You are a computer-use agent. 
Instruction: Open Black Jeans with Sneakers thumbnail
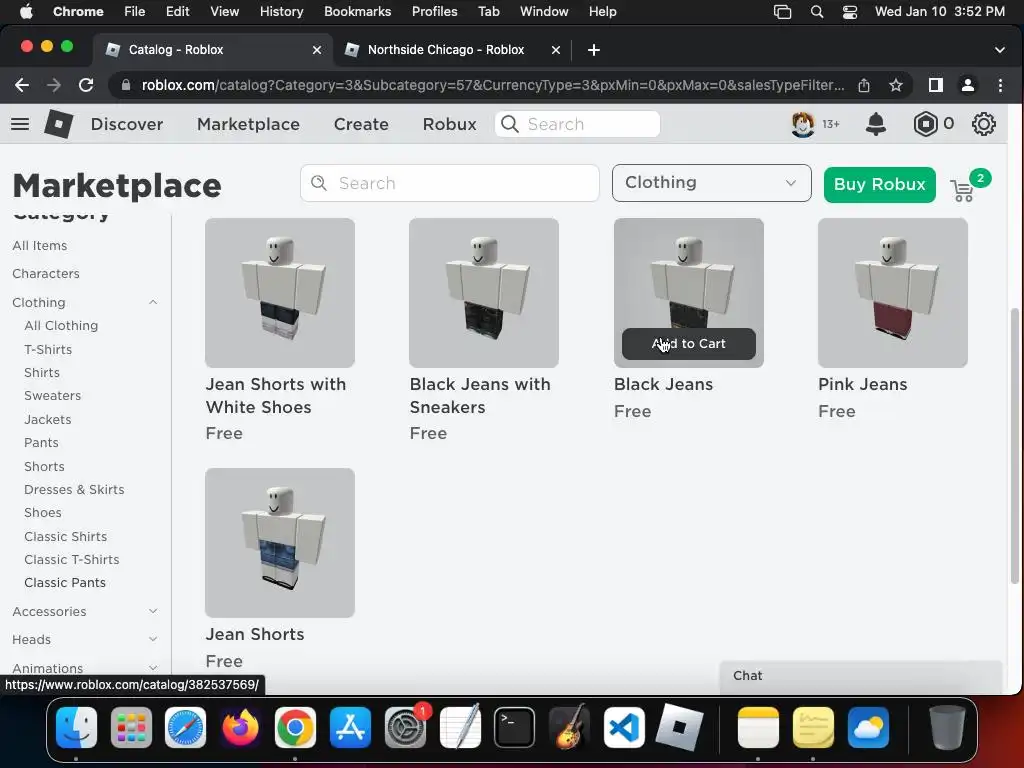click(x=483, y=293)
